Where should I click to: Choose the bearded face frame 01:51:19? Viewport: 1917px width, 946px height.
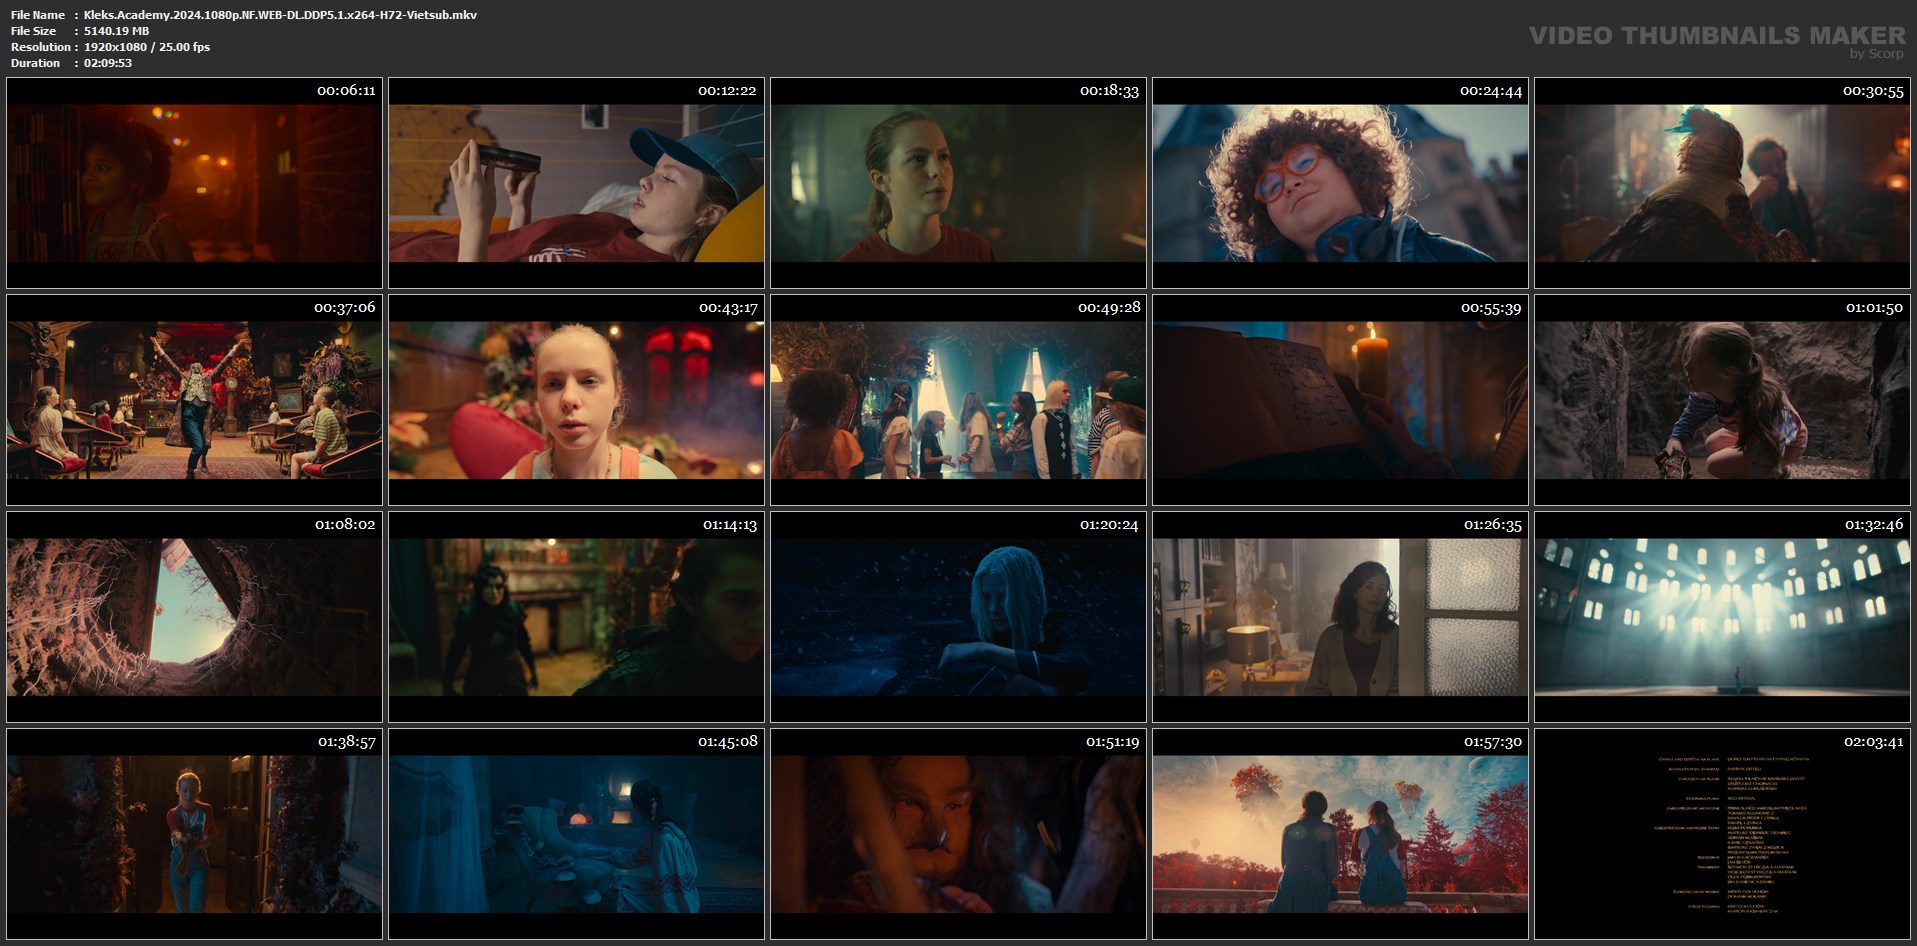[958, 834]
